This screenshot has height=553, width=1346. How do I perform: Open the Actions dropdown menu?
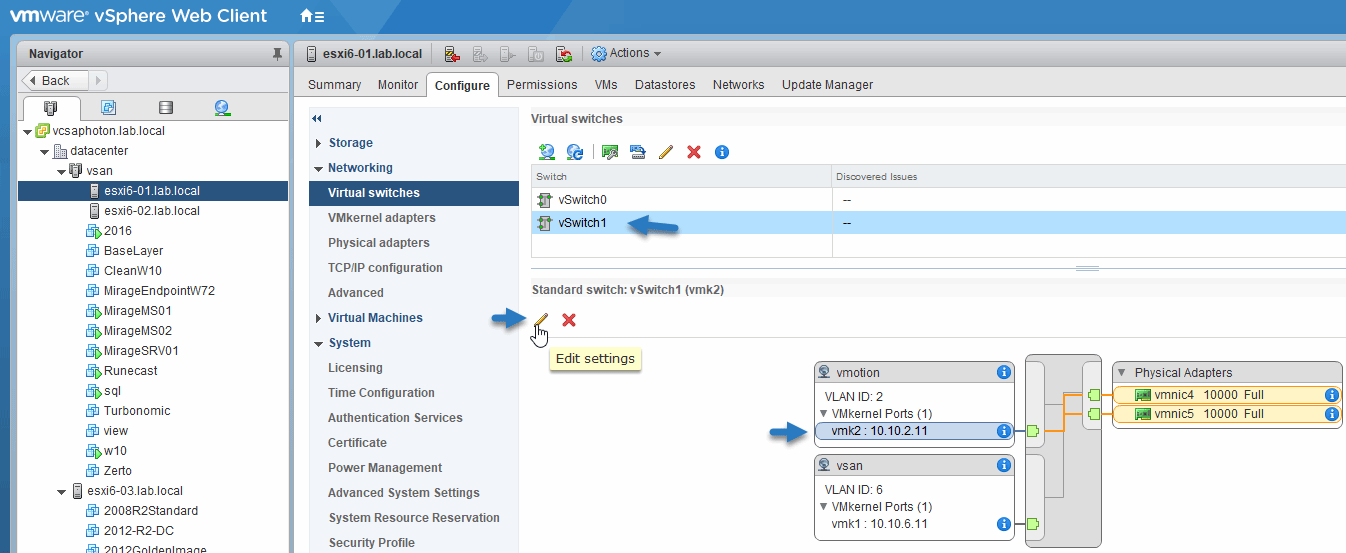coord(626,53)
